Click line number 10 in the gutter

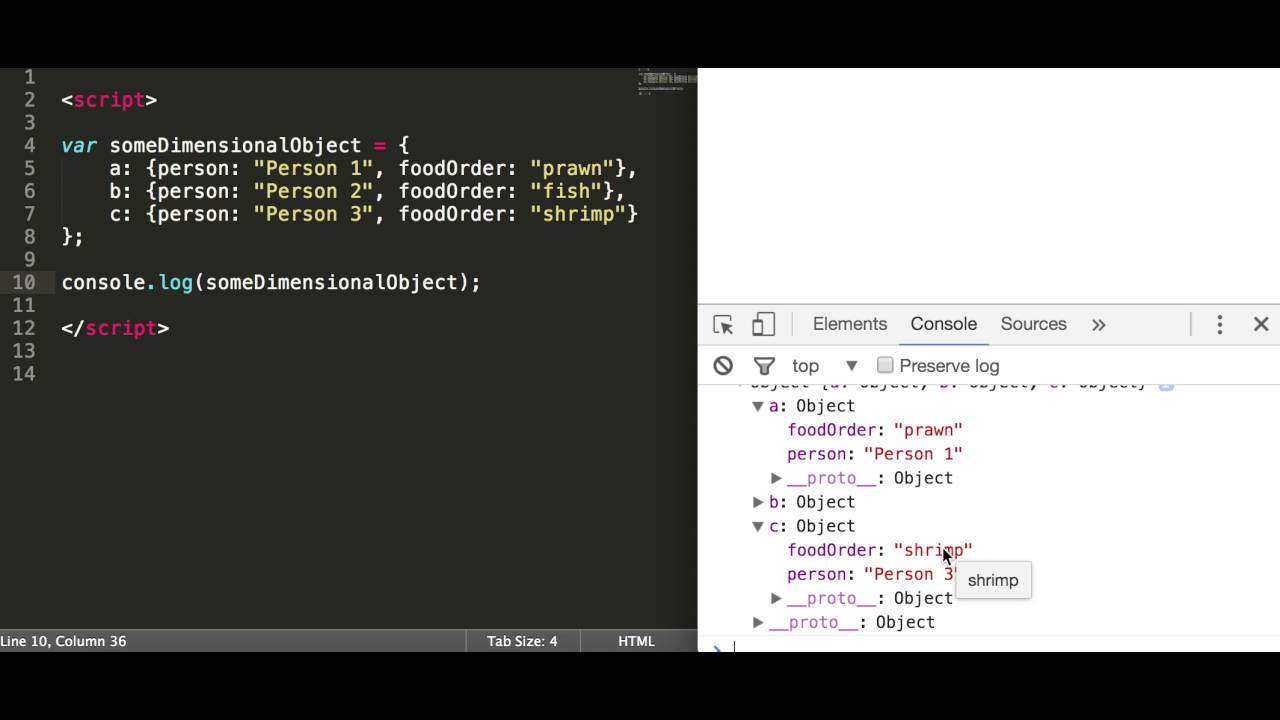point(24,282)
